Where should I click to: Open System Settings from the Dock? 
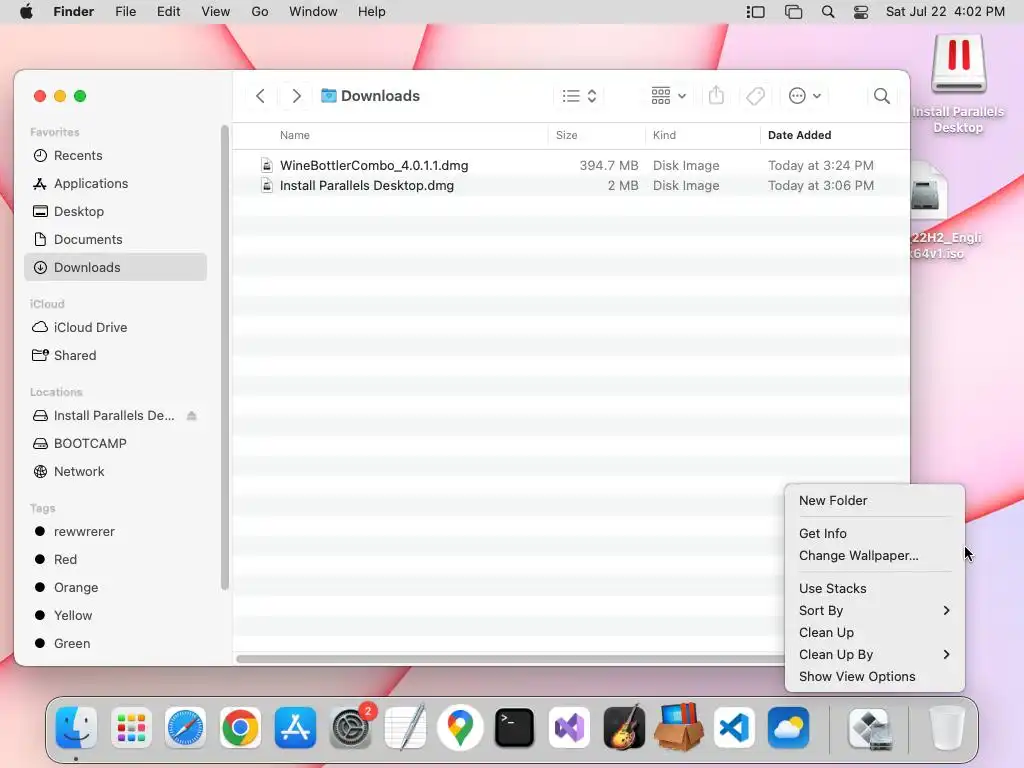pyautogui.click(x=351, y=728)
